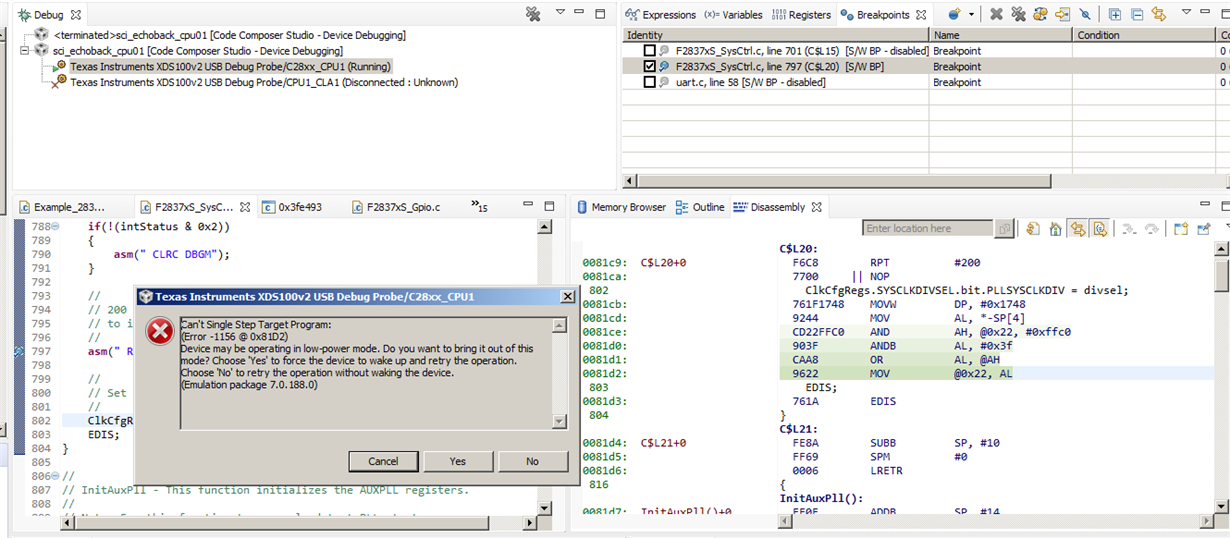
Task: Click the Breakpoints horizontal scrollbar left arrow
Action: [629, 181]
